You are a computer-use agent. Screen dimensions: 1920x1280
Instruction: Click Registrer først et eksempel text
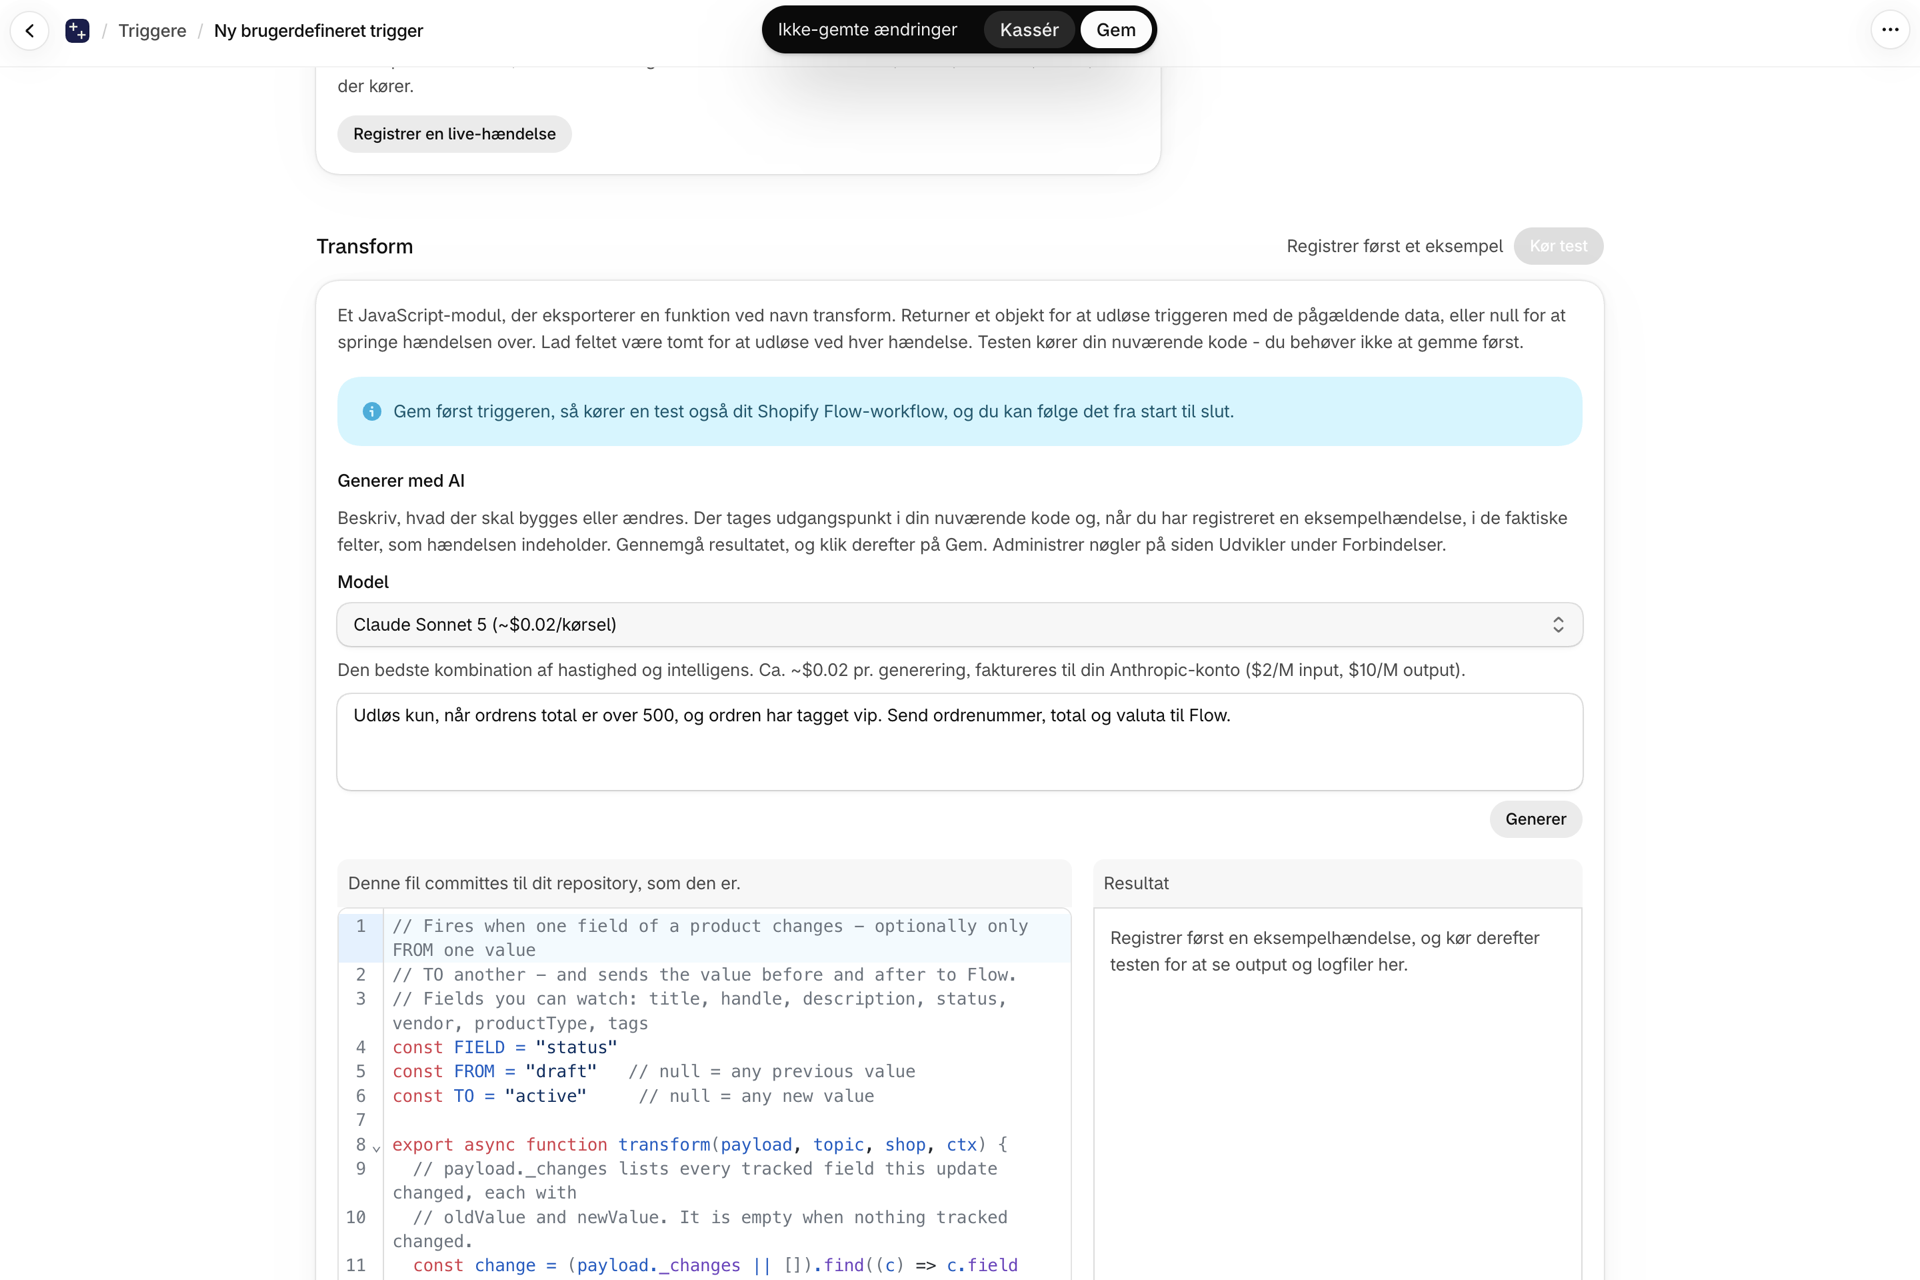(1394, 246)
